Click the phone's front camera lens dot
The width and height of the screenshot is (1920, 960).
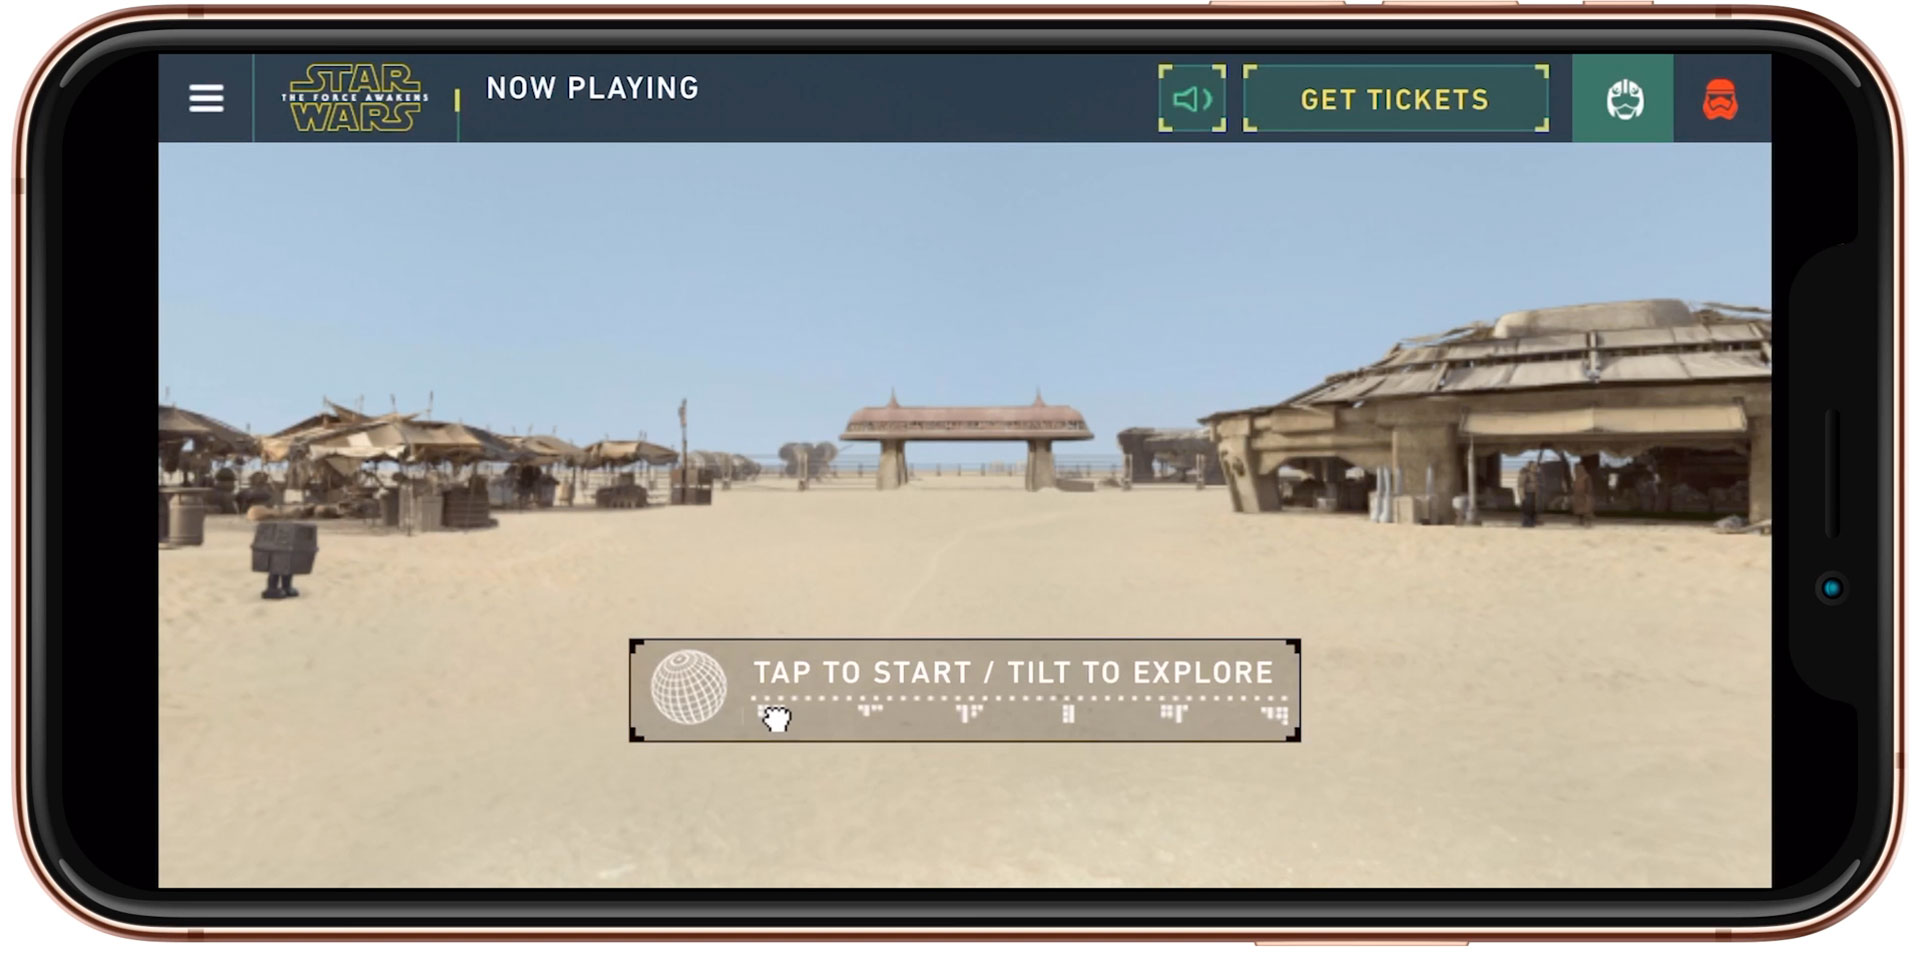tap(1832, 588)
